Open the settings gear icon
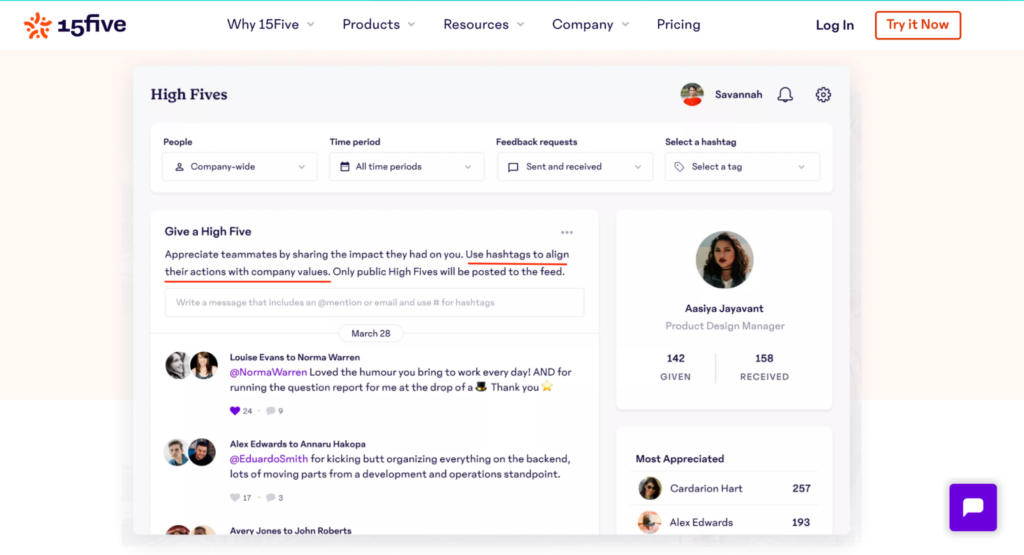Image resolution: width=1024 pixels, height=555 pixels. 823,95
